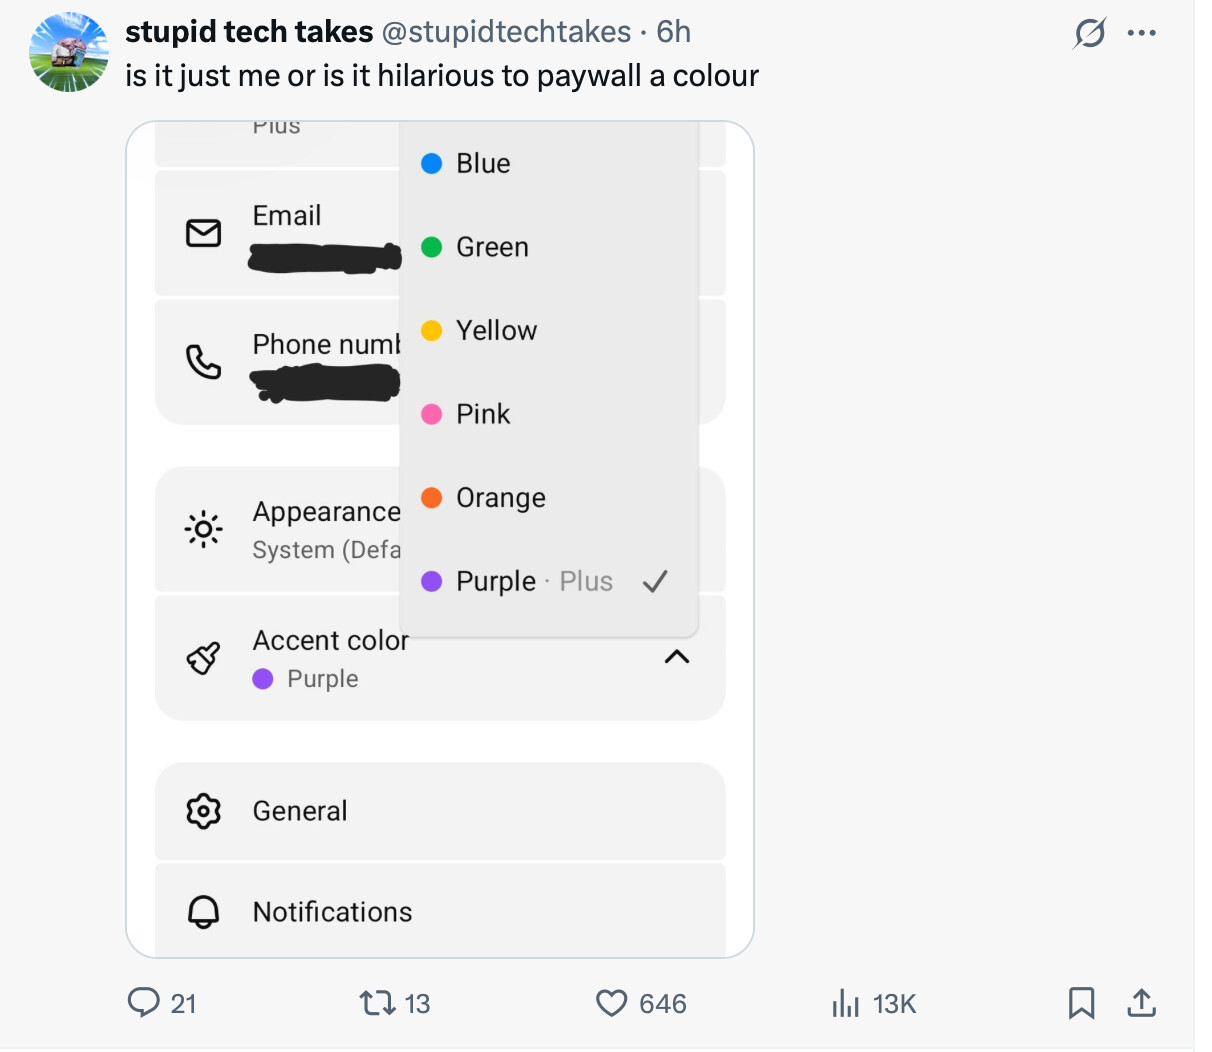Click the Grok icon on the tweet

tap(1089, 32)
